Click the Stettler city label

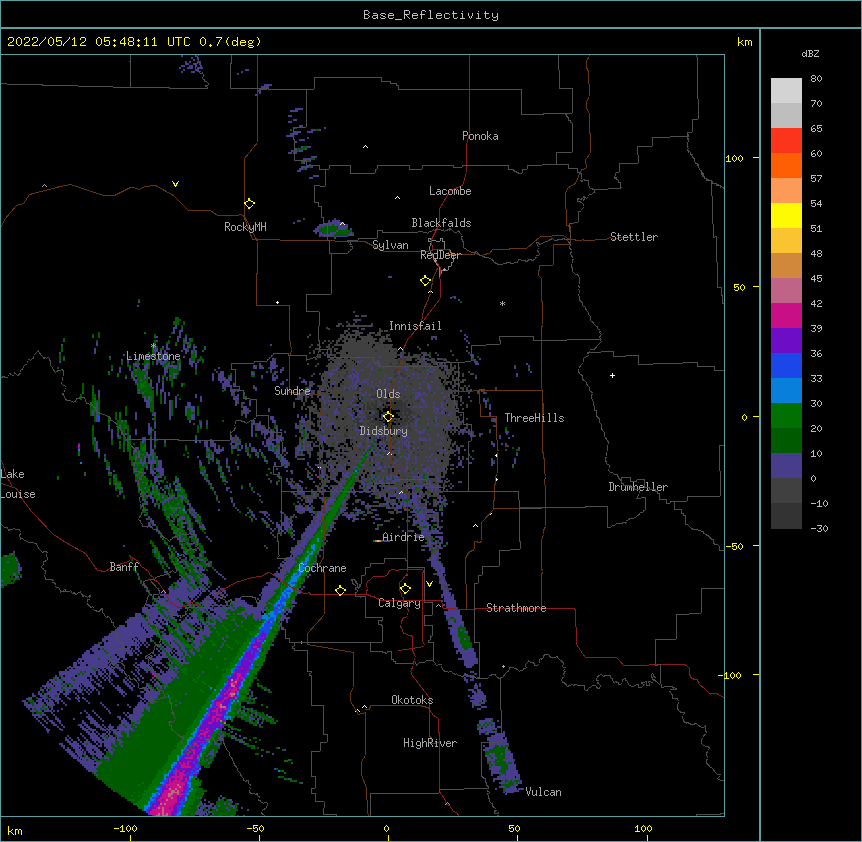633,237
